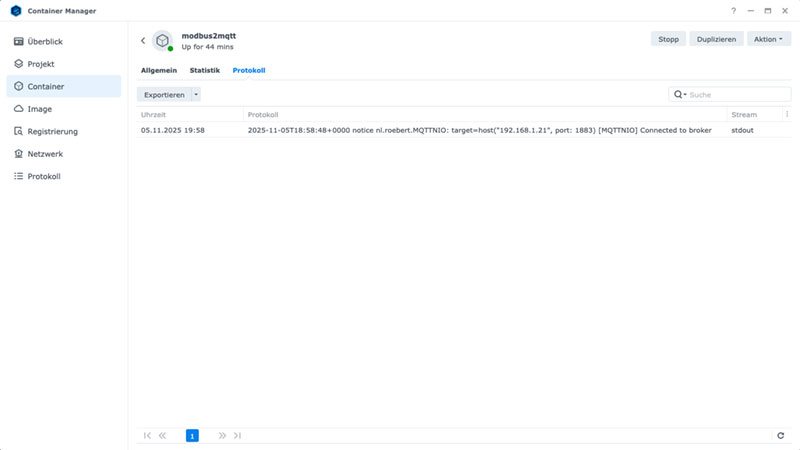Jump to first page of log
Image resolution: width=800 pixels, height=450 pixels.
pos(148,436)
